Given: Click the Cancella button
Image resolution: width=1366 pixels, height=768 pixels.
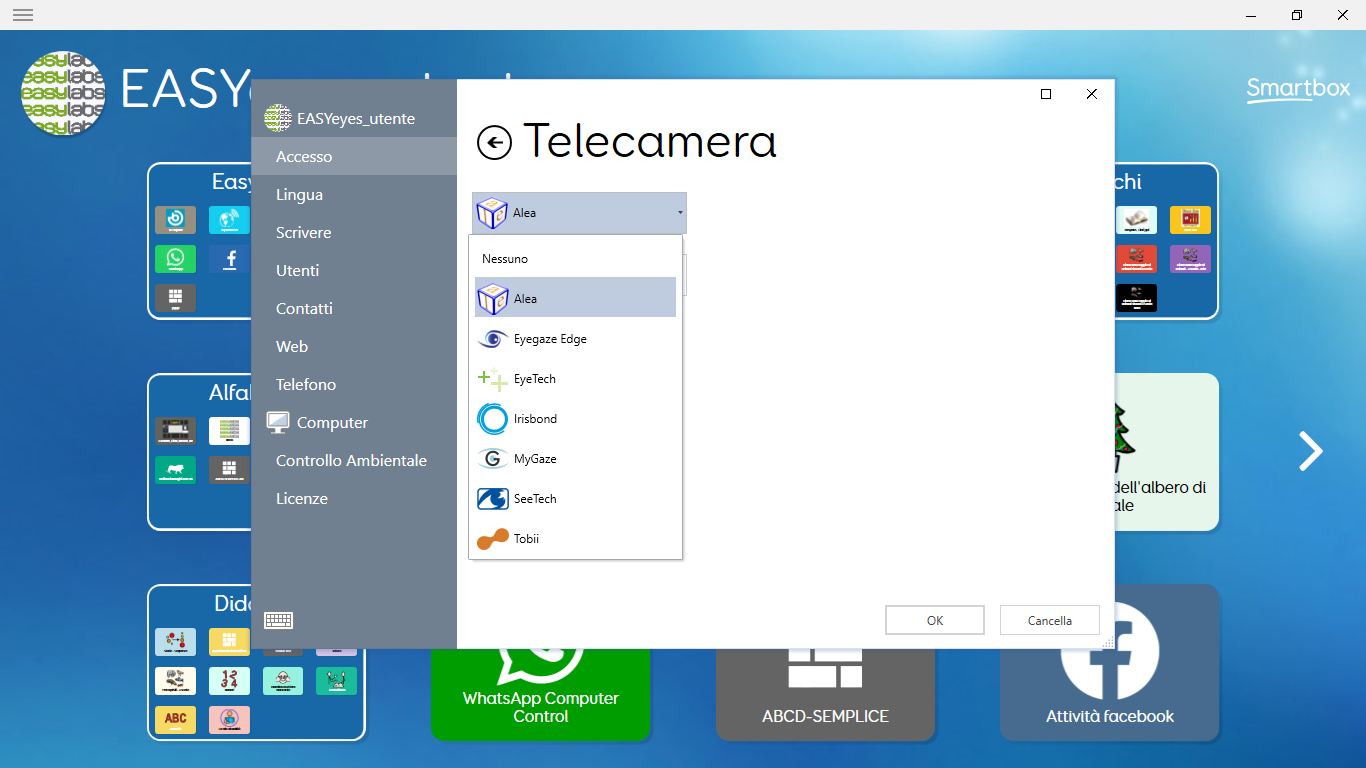Looking at the screenshot, I should 1050,620.
